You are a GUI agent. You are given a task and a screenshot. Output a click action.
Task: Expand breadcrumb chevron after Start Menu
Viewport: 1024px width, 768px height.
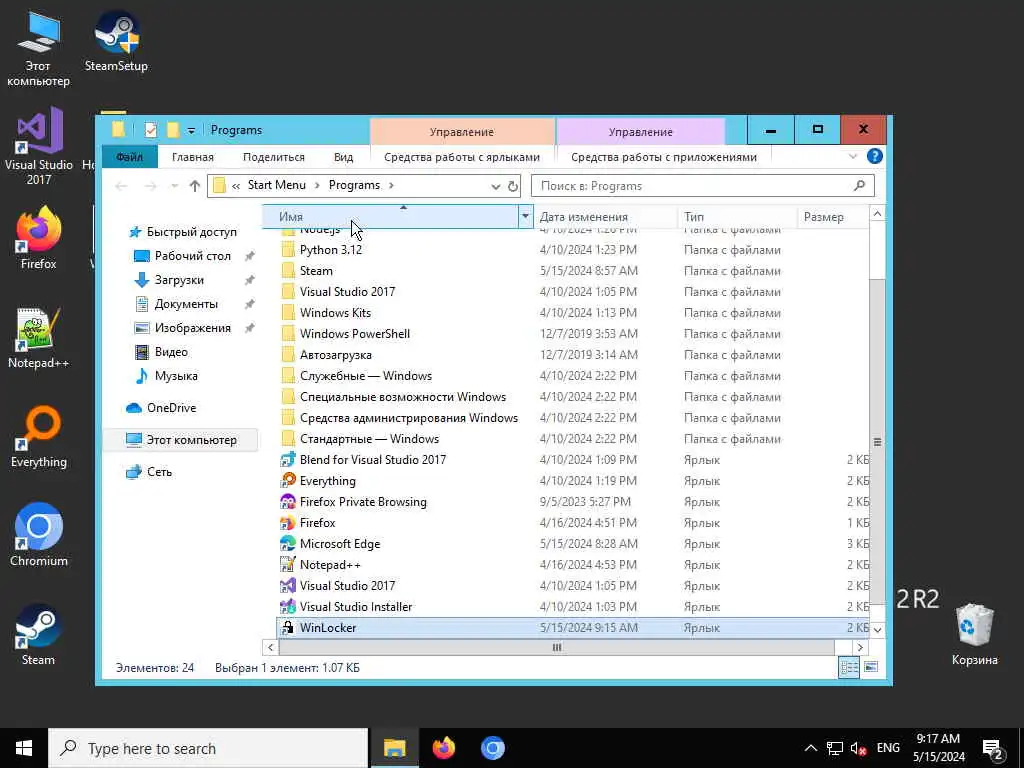click(317, 185)
